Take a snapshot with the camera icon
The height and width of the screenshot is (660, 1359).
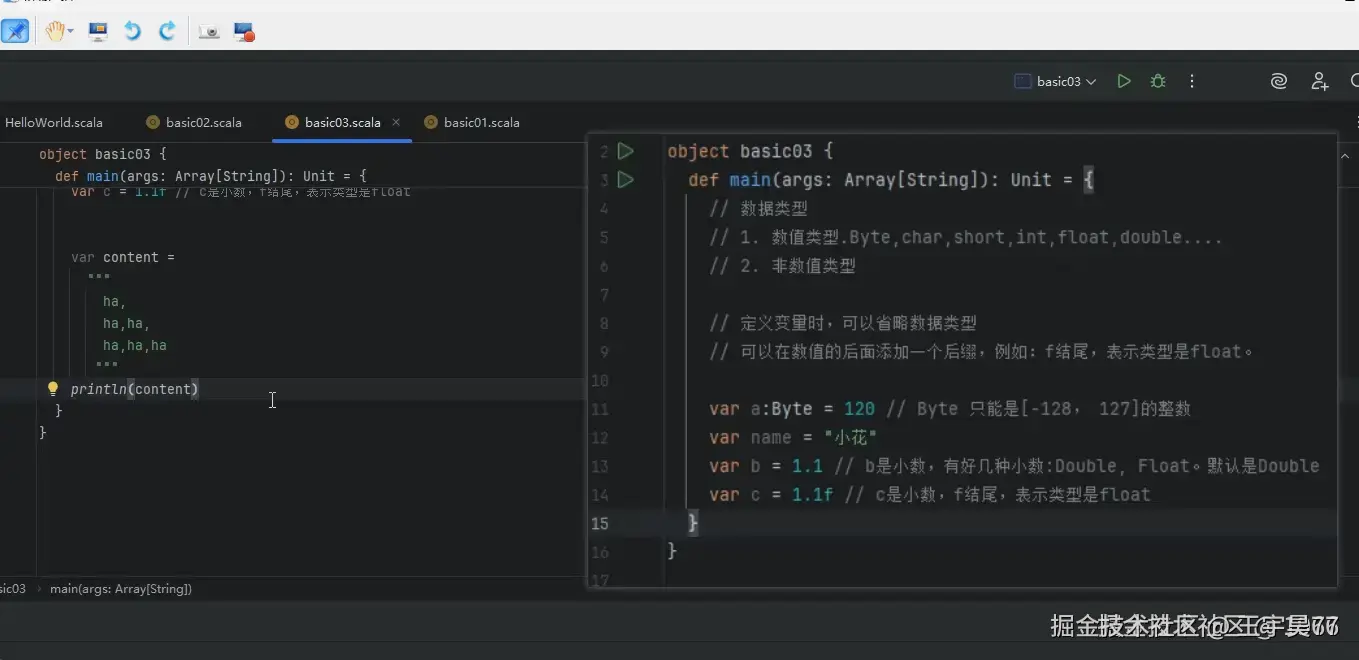tap(208, 31)
